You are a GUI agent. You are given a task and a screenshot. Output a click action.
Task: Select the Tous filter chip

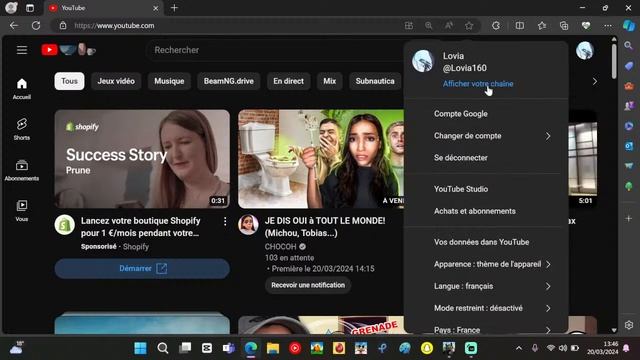[69, 81]
